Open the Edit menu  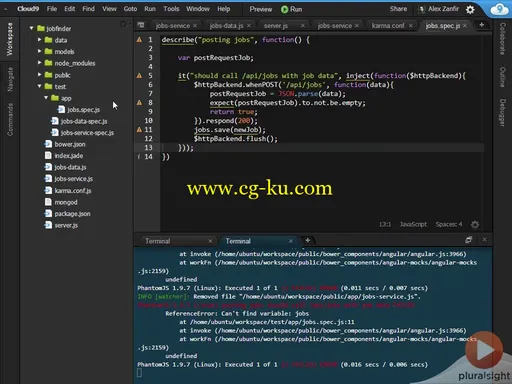[x=70, y=9]
